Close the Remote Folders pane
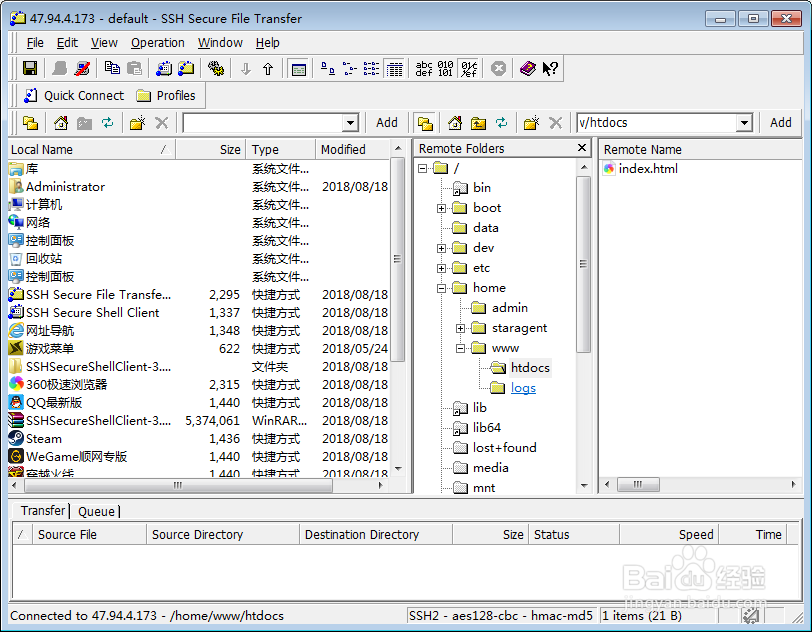The image size is (812, 632). [x=582, y=148]
